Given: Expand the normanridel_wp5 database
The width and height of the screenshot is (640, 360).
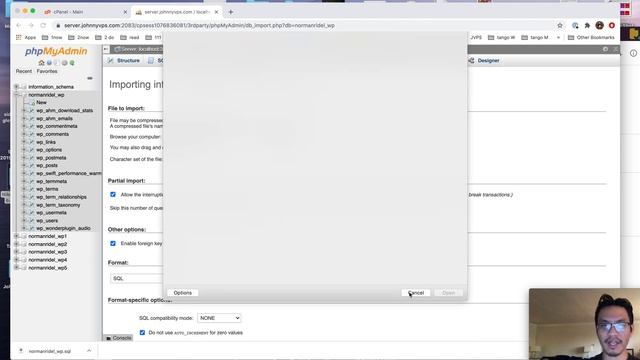Looking at the screenshot, I should [x=16, y=268].
